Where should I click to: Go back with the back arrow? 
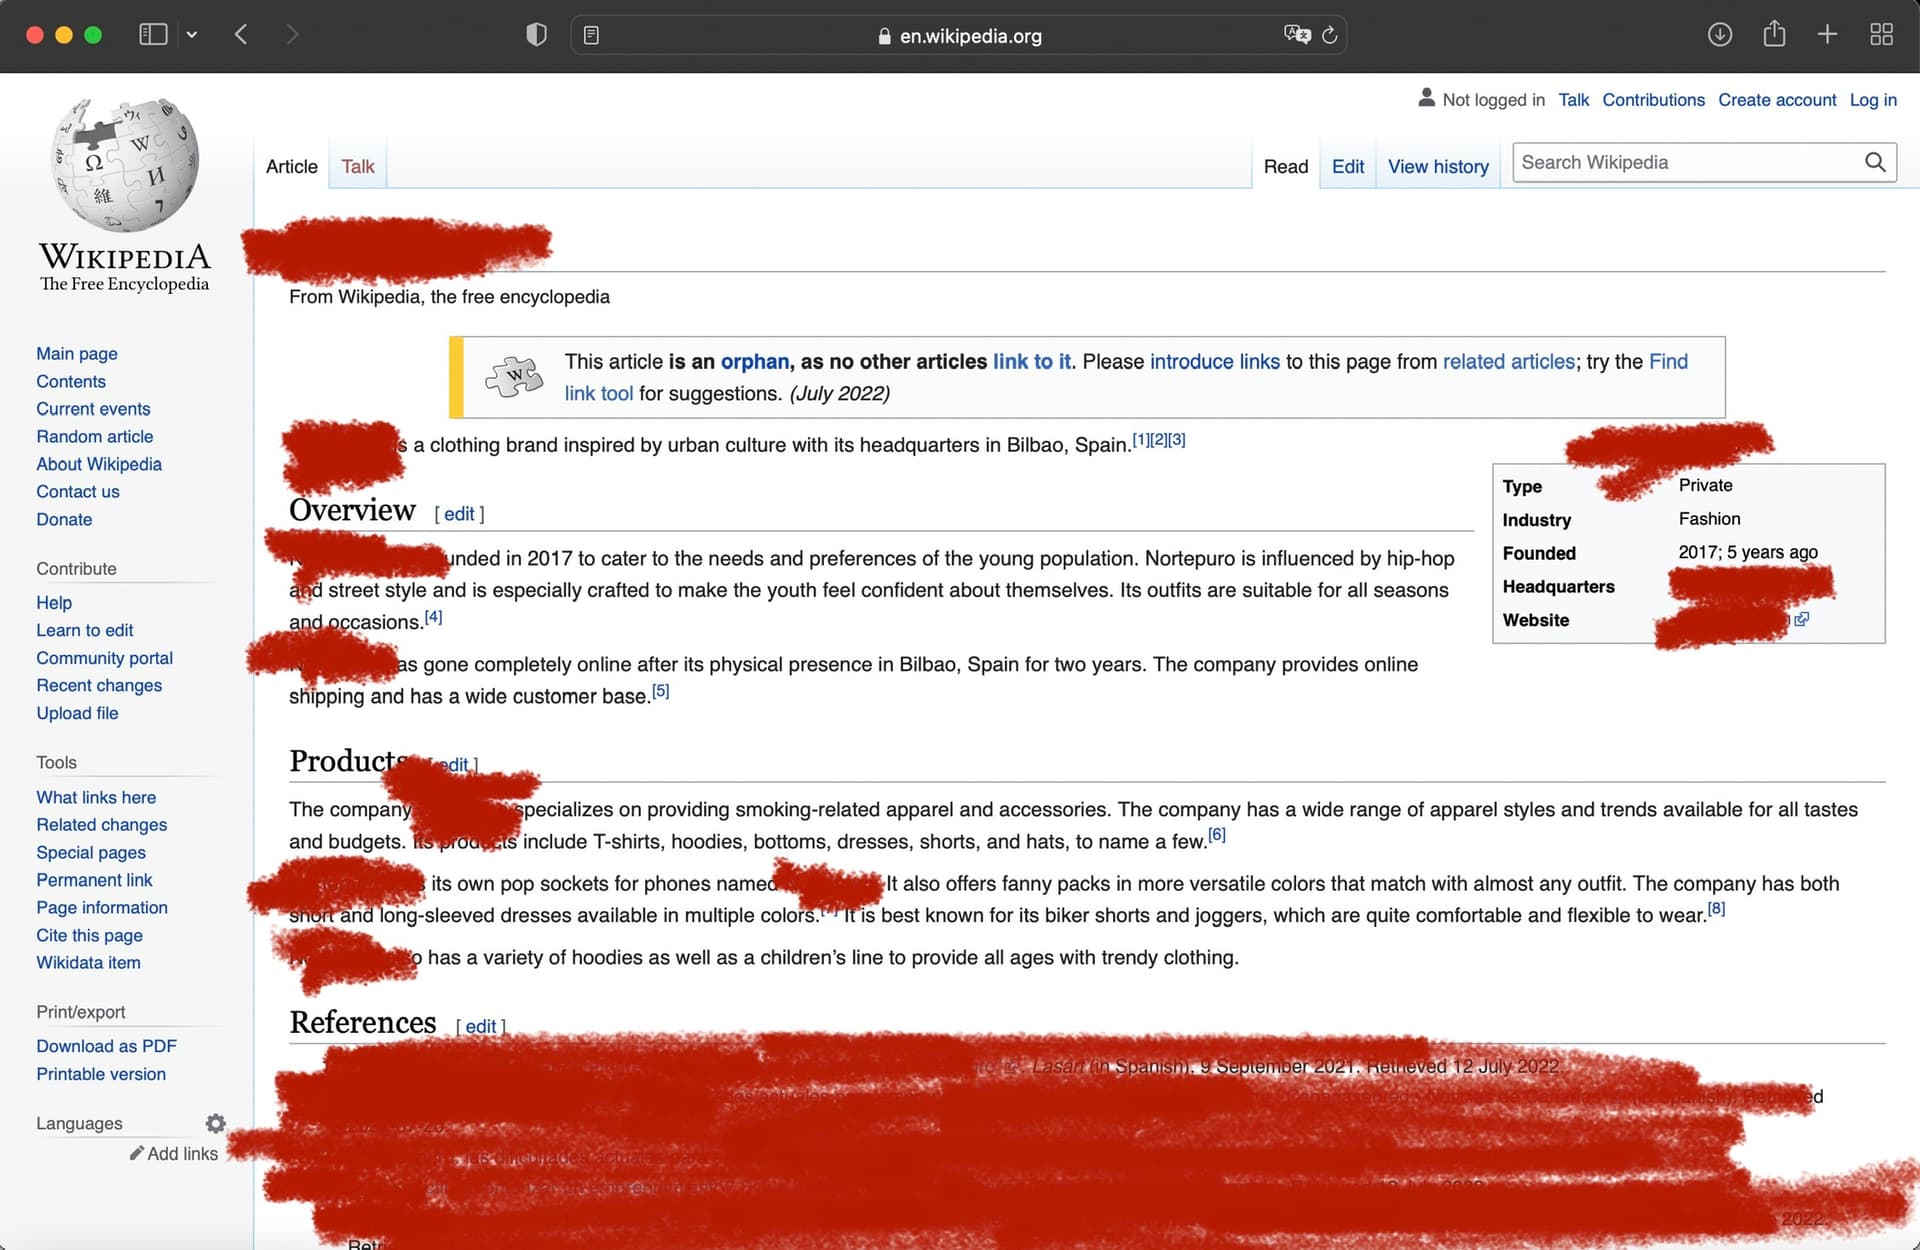[241, 35]
